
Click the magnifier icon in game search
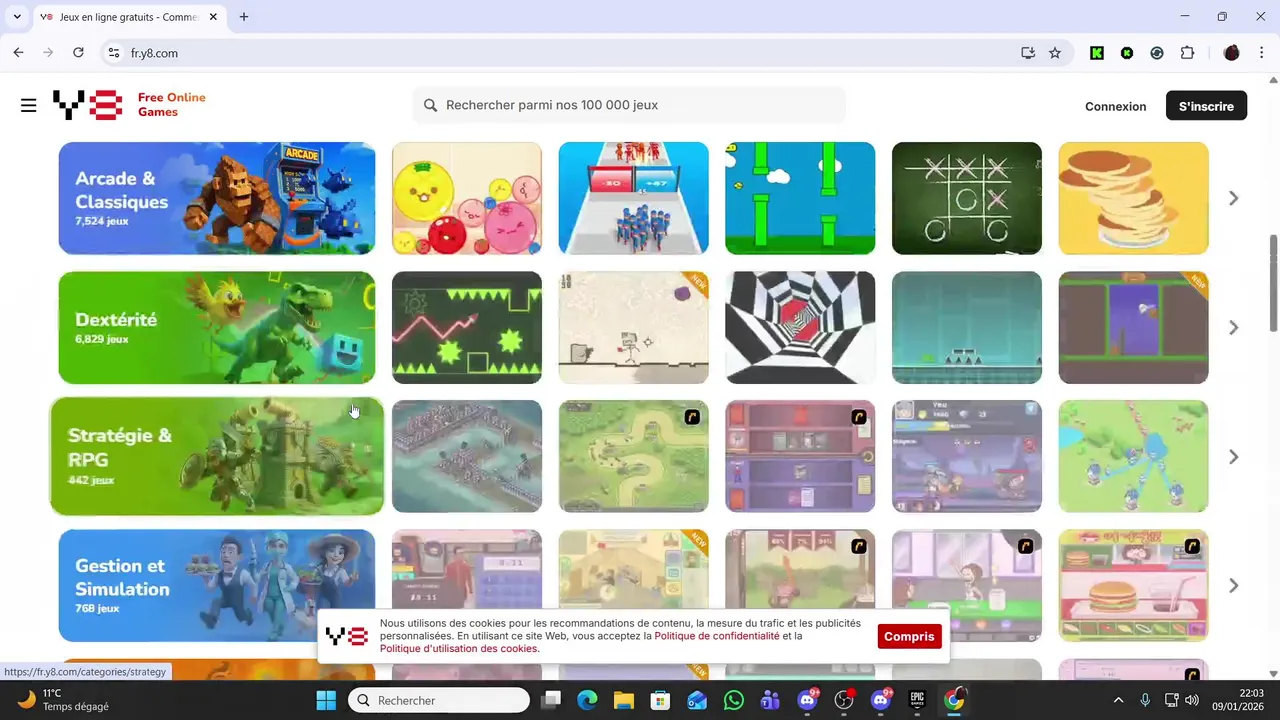tap(431, 105)
